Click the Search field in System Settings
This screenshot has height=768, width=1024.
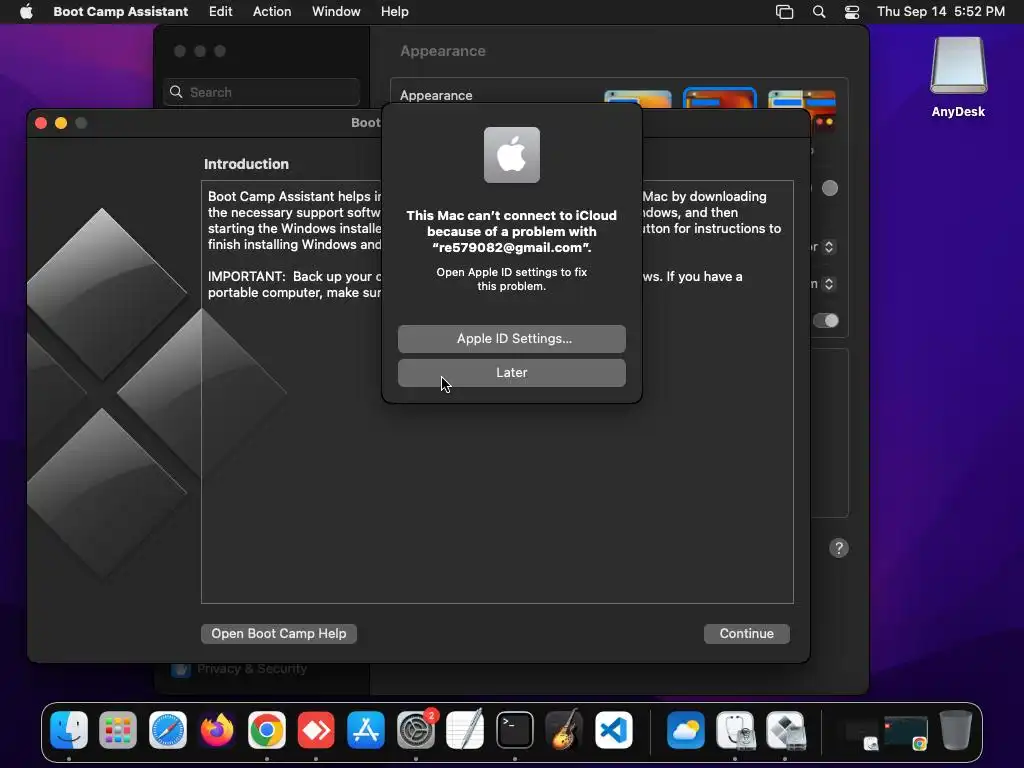tap(261, 92)
